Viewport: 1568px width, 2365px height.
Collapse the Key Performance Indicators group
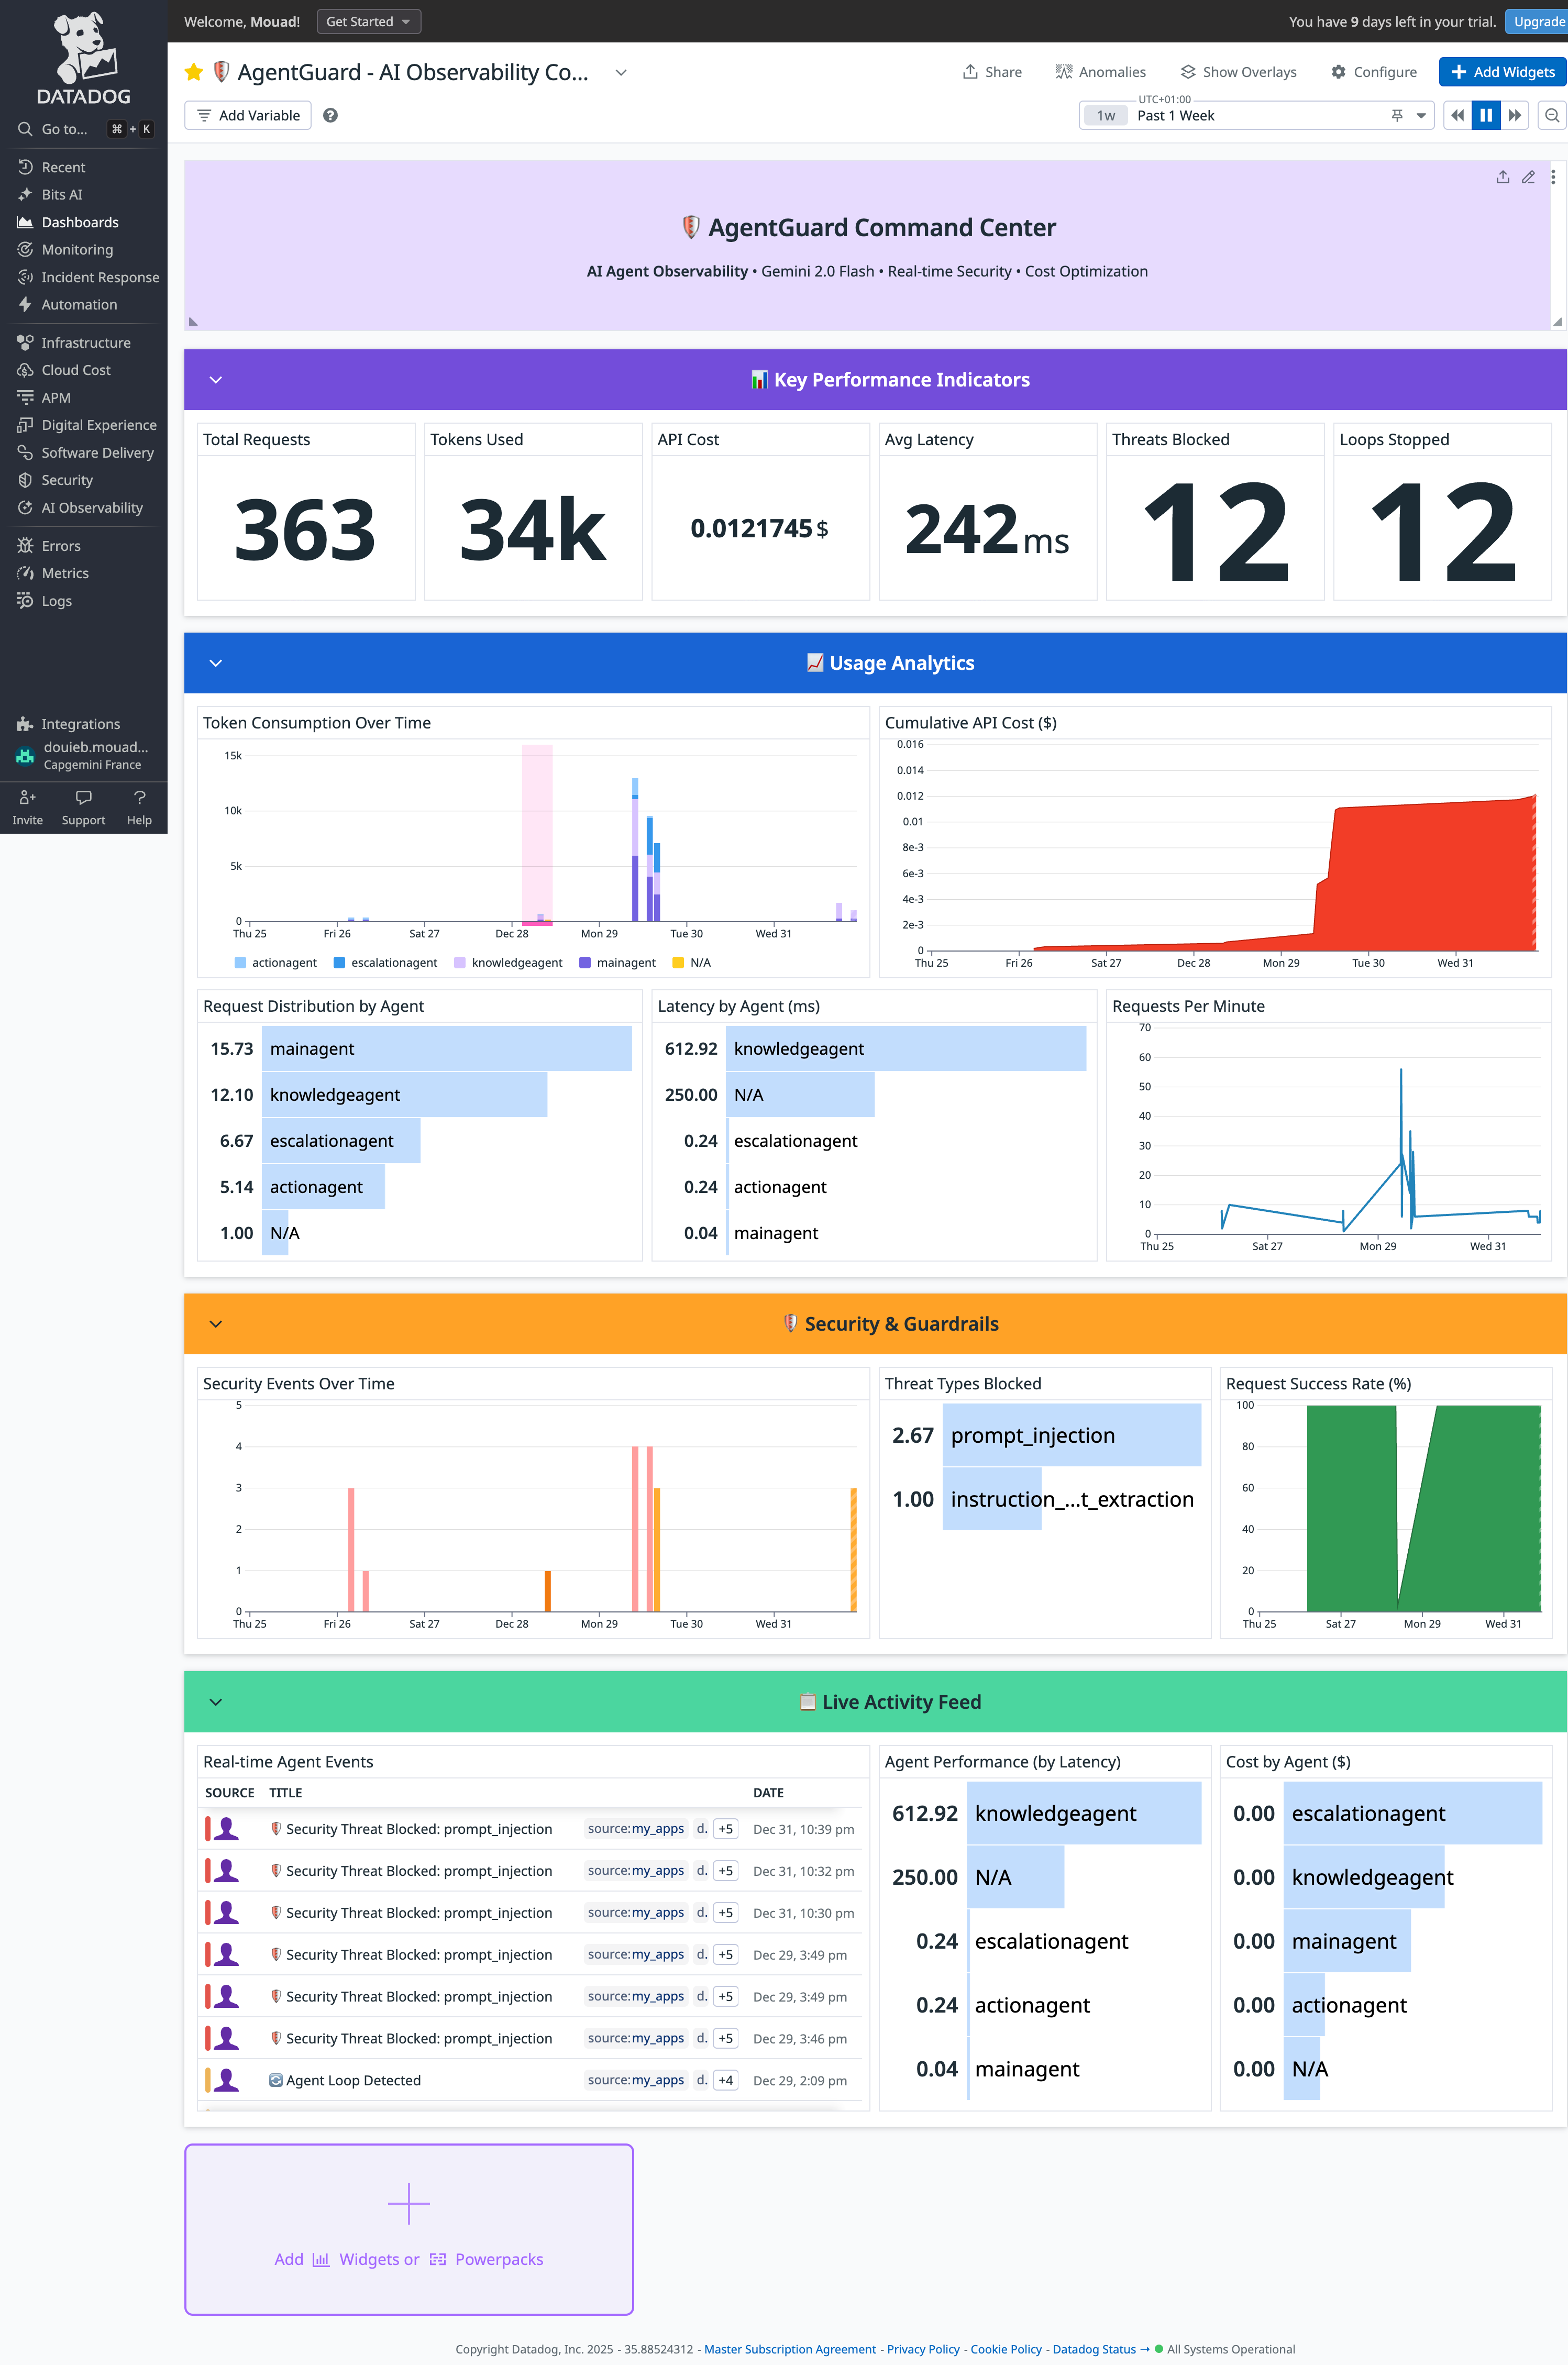(x=216, y=380)
